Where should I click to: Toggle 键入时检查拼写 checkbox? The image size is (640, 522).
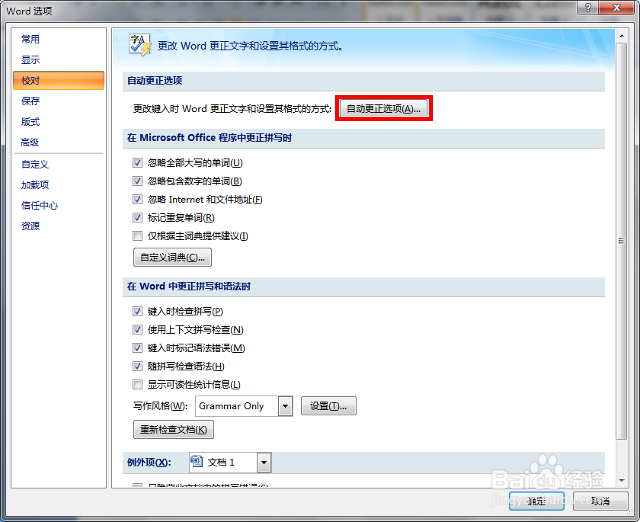click(137, 311)
